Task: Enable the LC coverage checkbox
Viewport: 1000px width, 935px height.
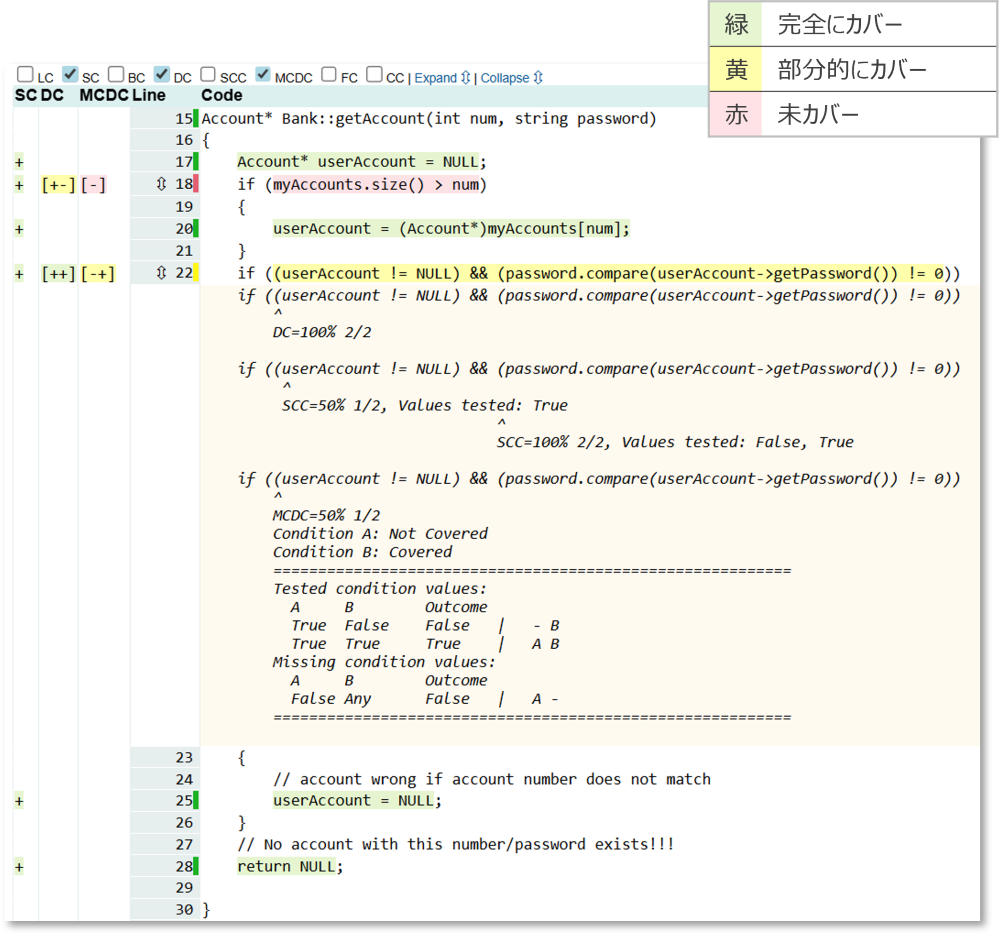Action: pyautogui.click(x=25, y=75)
